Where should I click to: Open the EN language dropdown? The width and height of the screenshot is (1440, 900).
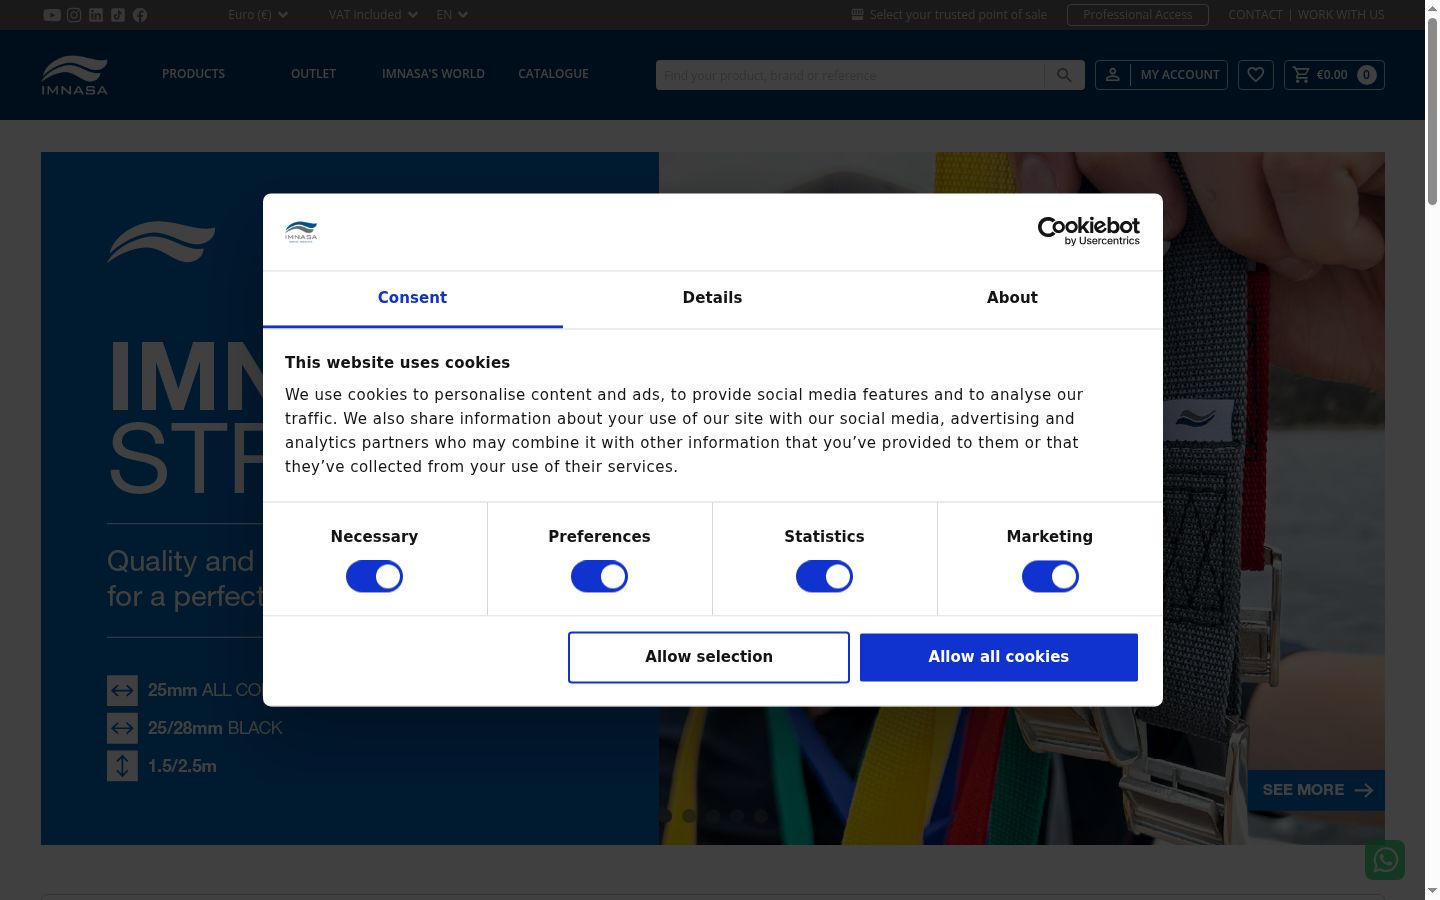pyautogui.click(x=452, y=15)
